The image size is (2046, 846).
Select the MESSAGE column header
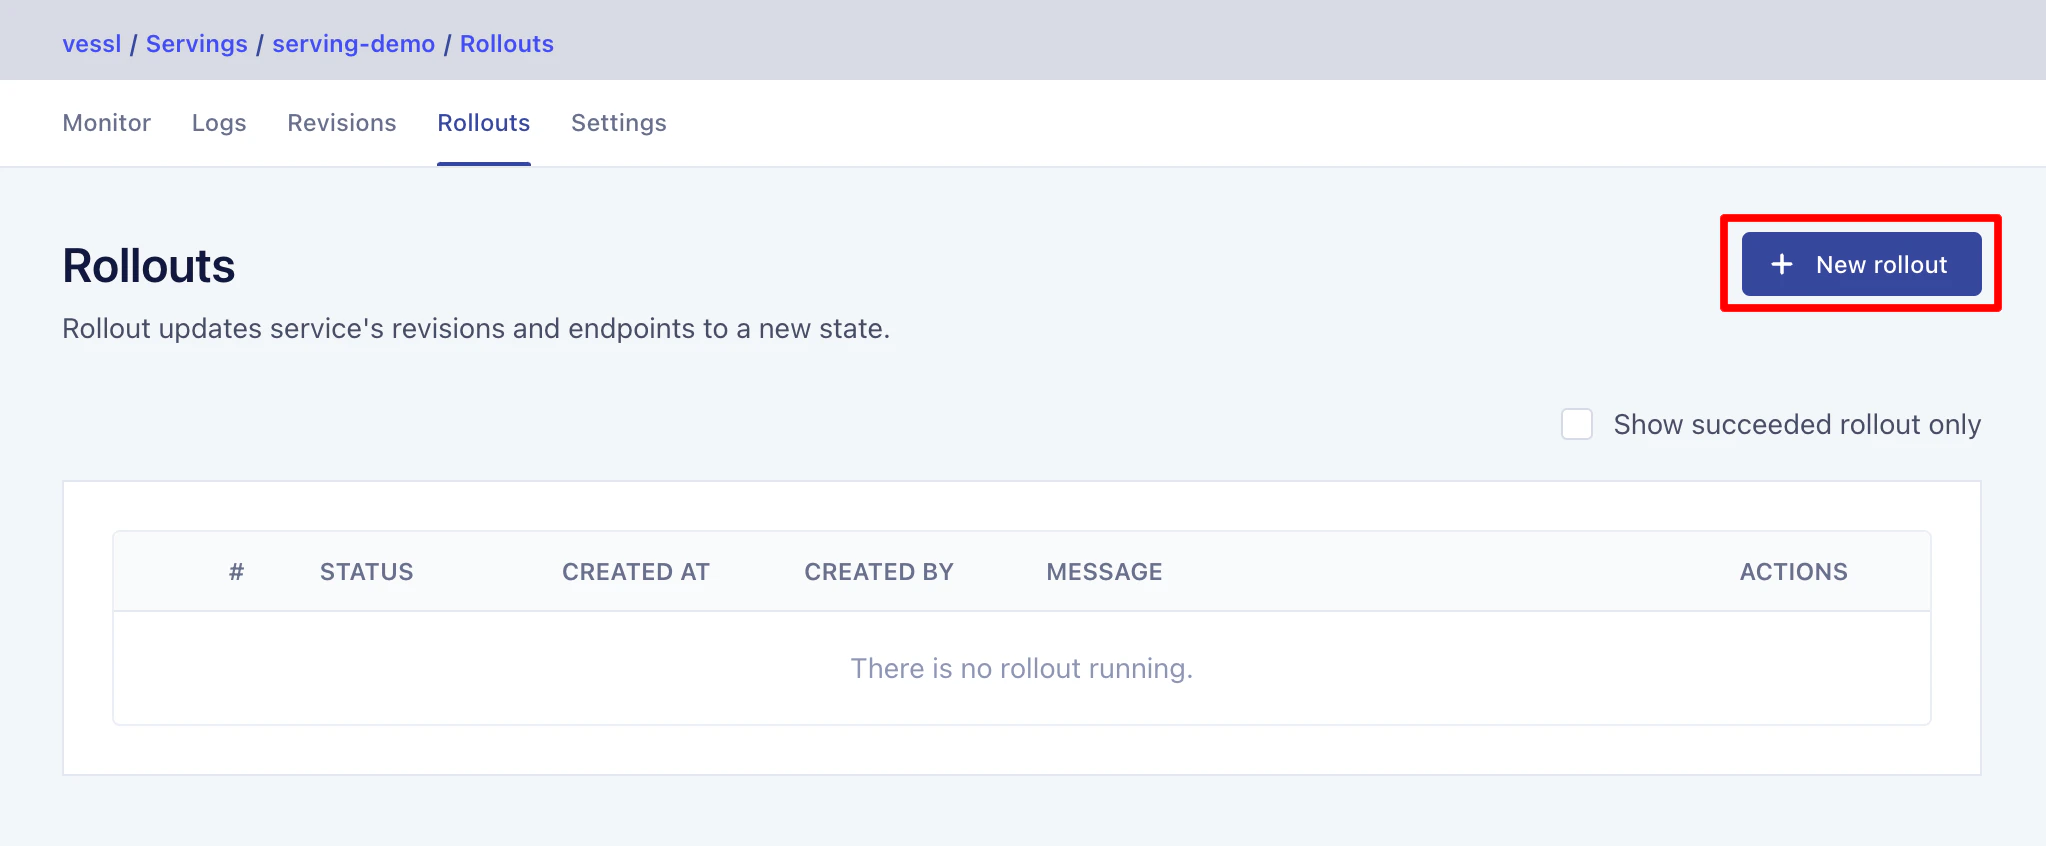[1104, 572]
